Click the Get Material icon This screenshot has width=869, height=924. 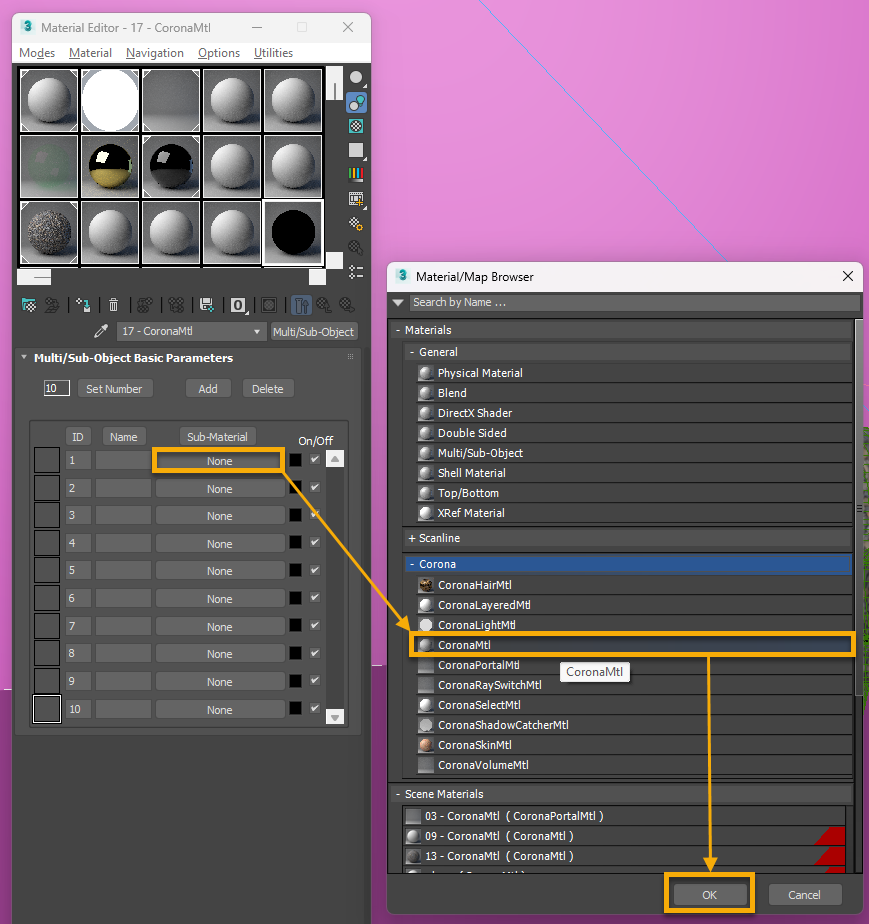(x=29, y=305)
